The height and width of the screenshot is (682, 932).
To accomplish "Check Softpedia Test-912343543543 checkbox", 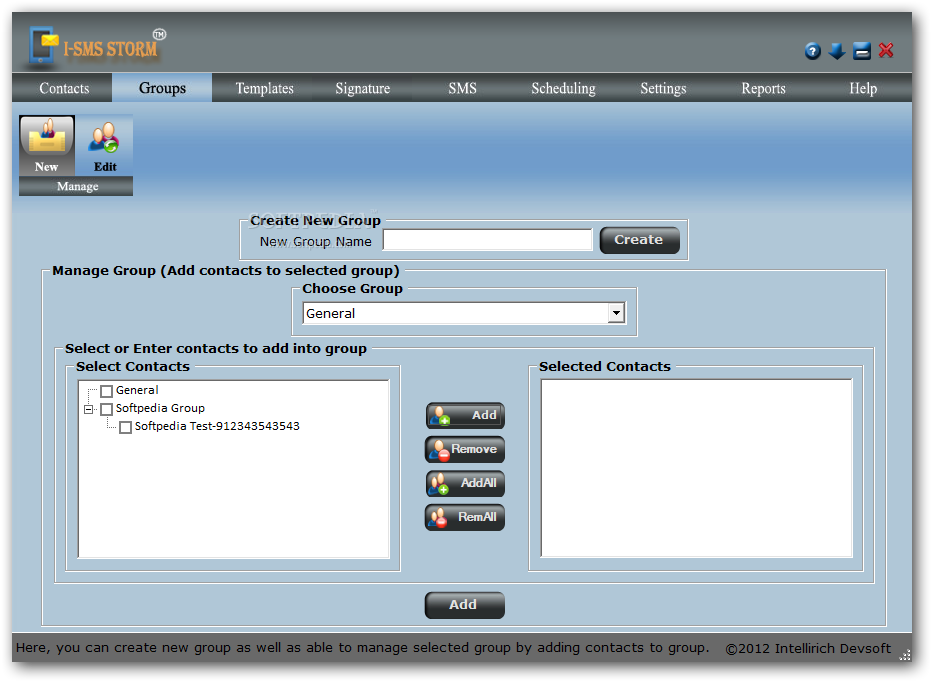I will click(125, 428).
